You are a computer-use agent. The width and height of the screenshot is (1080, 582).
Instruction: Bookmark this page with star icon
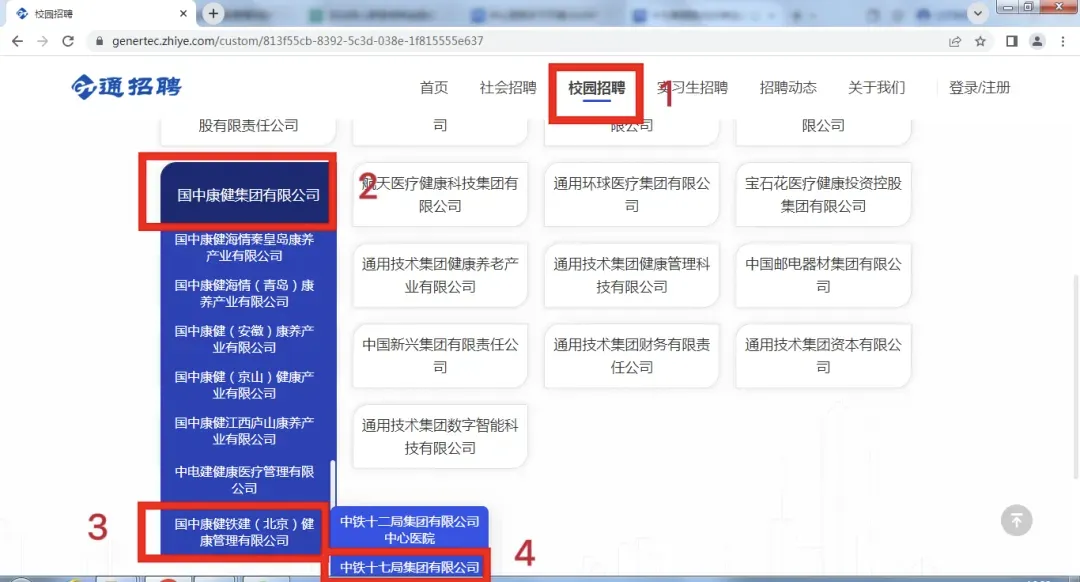click(x=980, y=41)
